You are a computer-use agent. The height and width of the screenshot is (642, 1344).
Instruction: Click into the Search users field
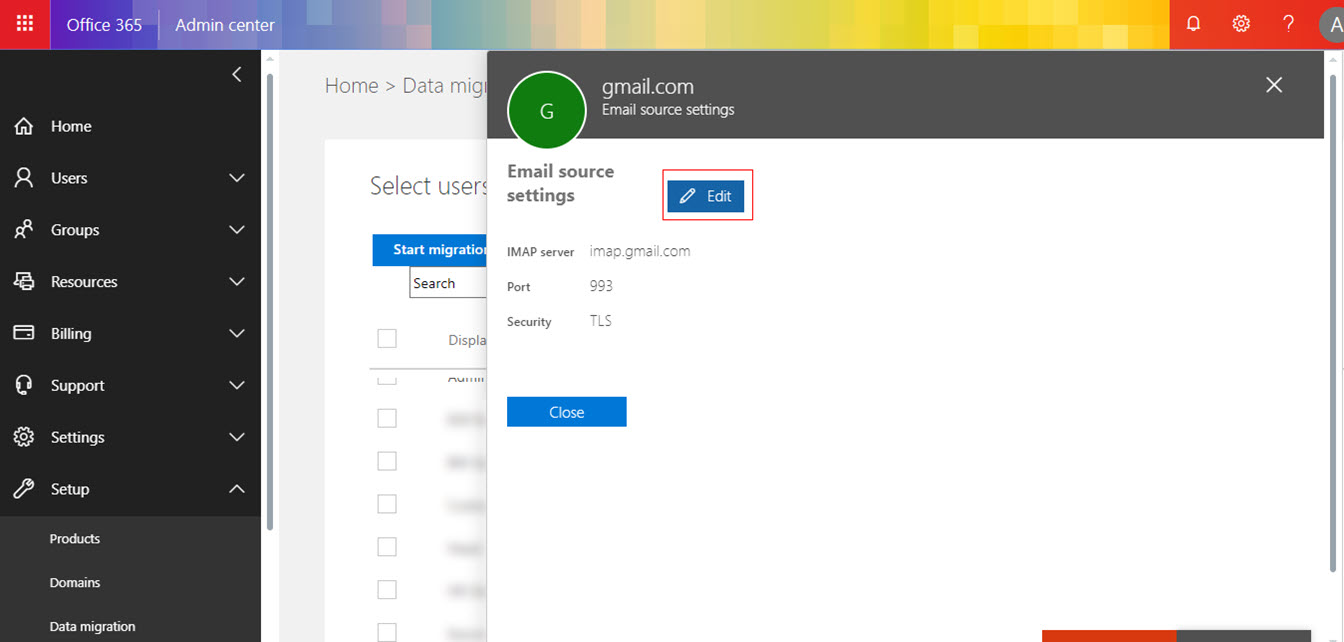coord(448,283)
